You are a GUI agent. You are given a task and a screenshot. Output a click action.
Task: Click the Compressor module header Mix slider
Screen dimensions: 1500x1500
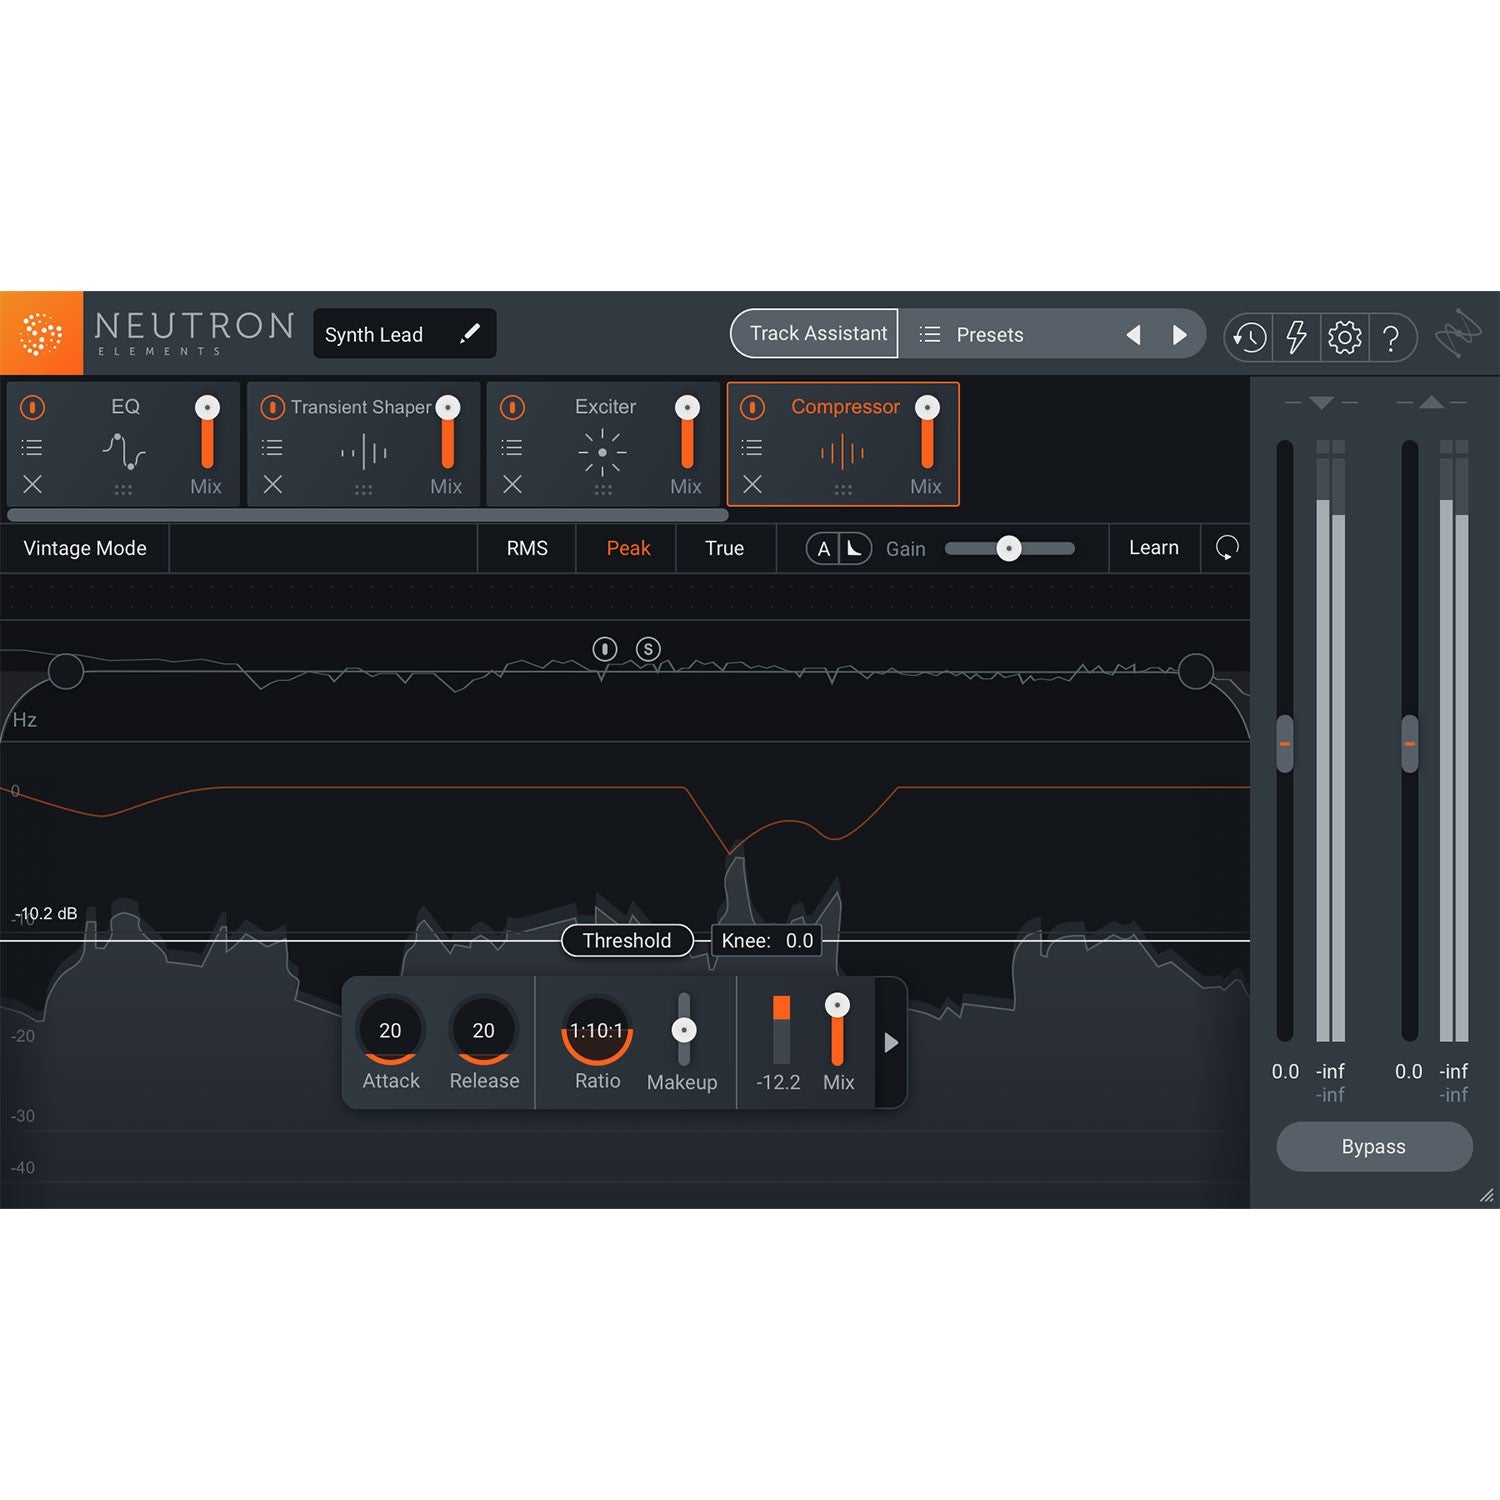coord(928,432)
